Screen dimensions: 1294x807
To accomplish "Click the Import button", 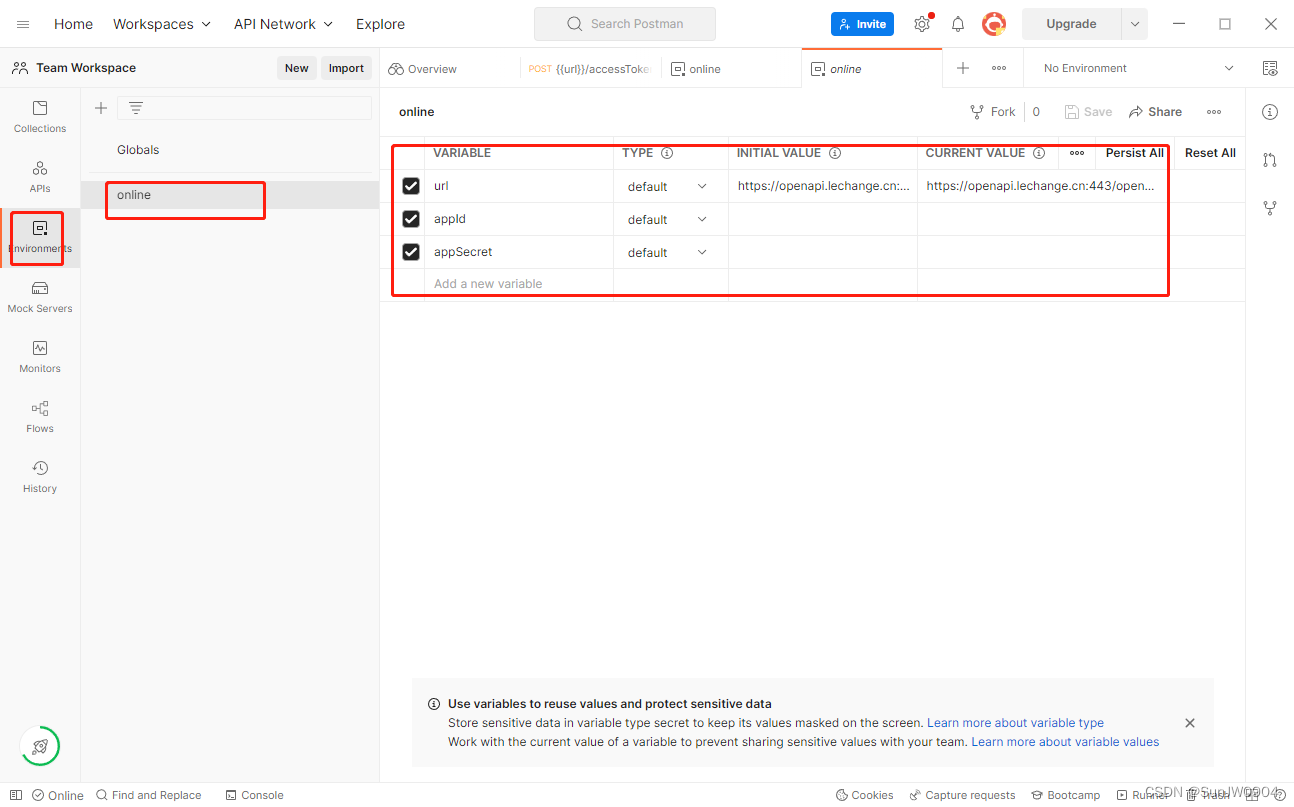I will tap(346, 68).
